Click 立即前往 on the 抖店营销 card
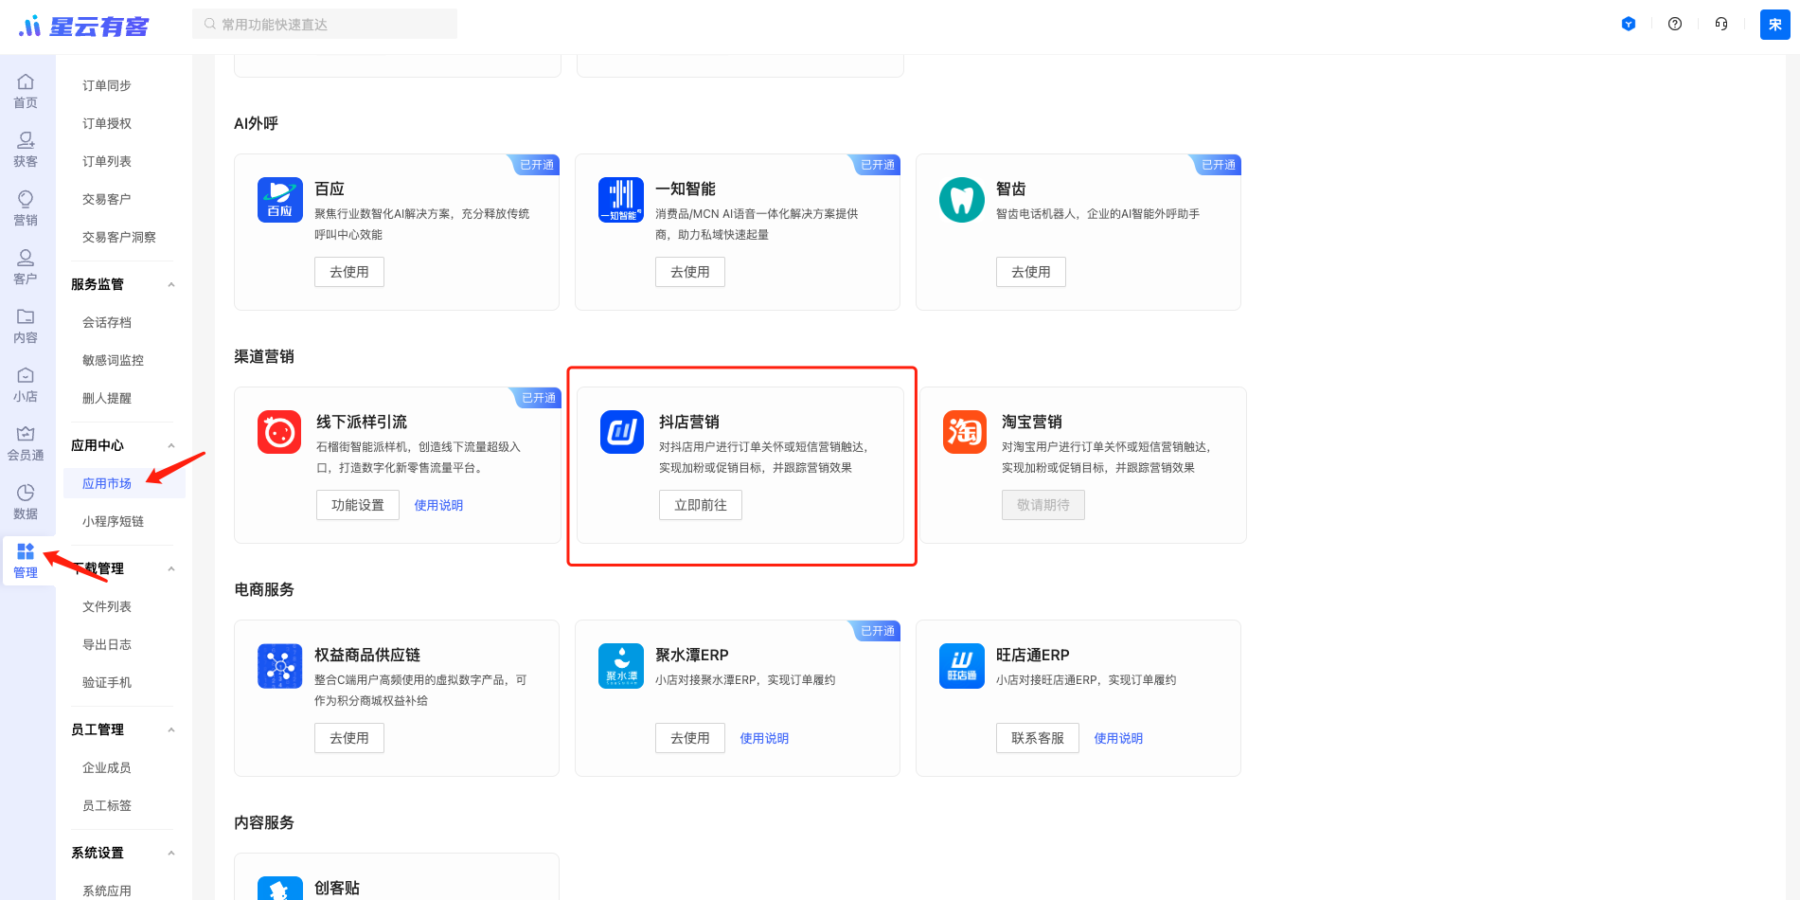Screen dimensions: 1800x900 coord(701,505)
